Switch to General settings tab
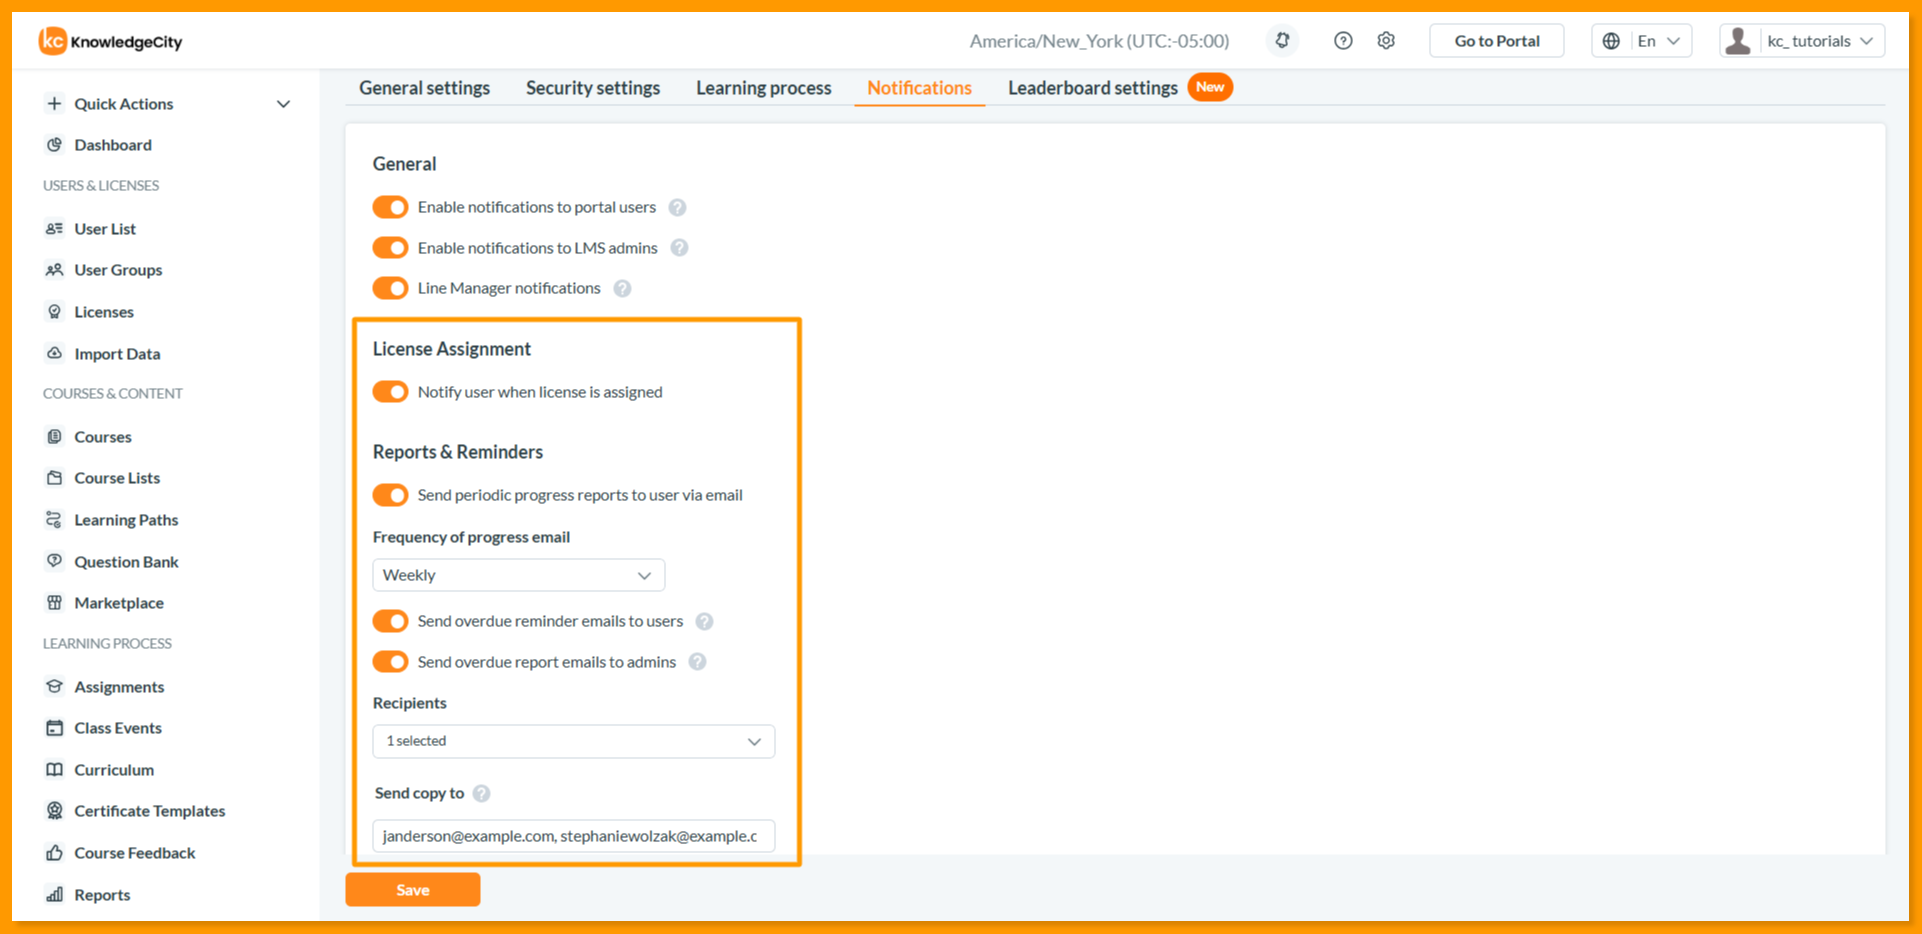1922x934 pixels. 425,88
